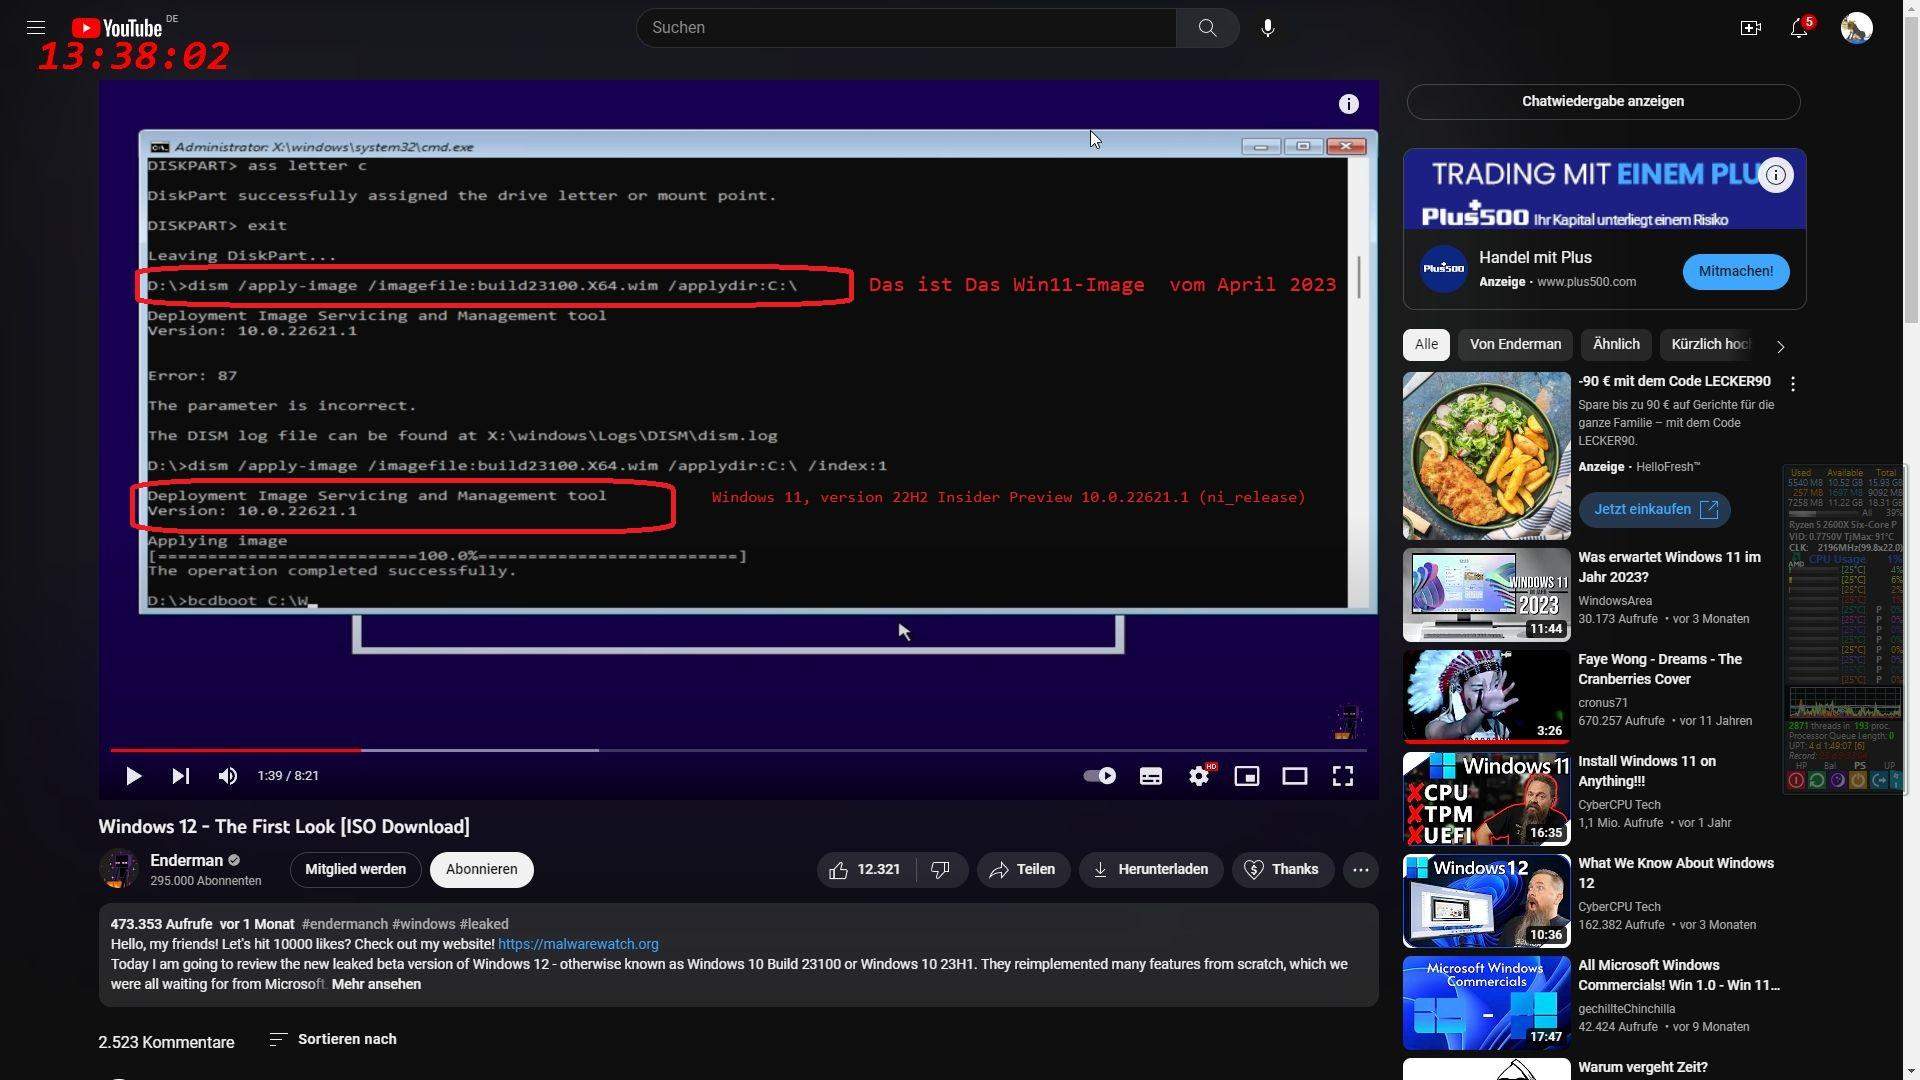Switch the player to theater mode
Image resolution: width=1920 pixels, height=1080 pixels.
tap(1295, 775)
